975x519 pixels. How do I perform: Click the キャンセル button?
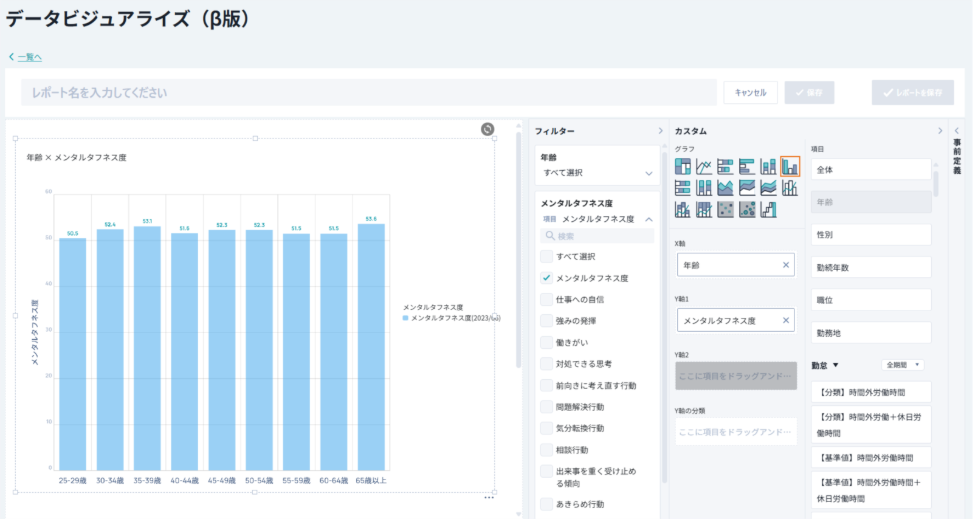click(x=751, y=93)
